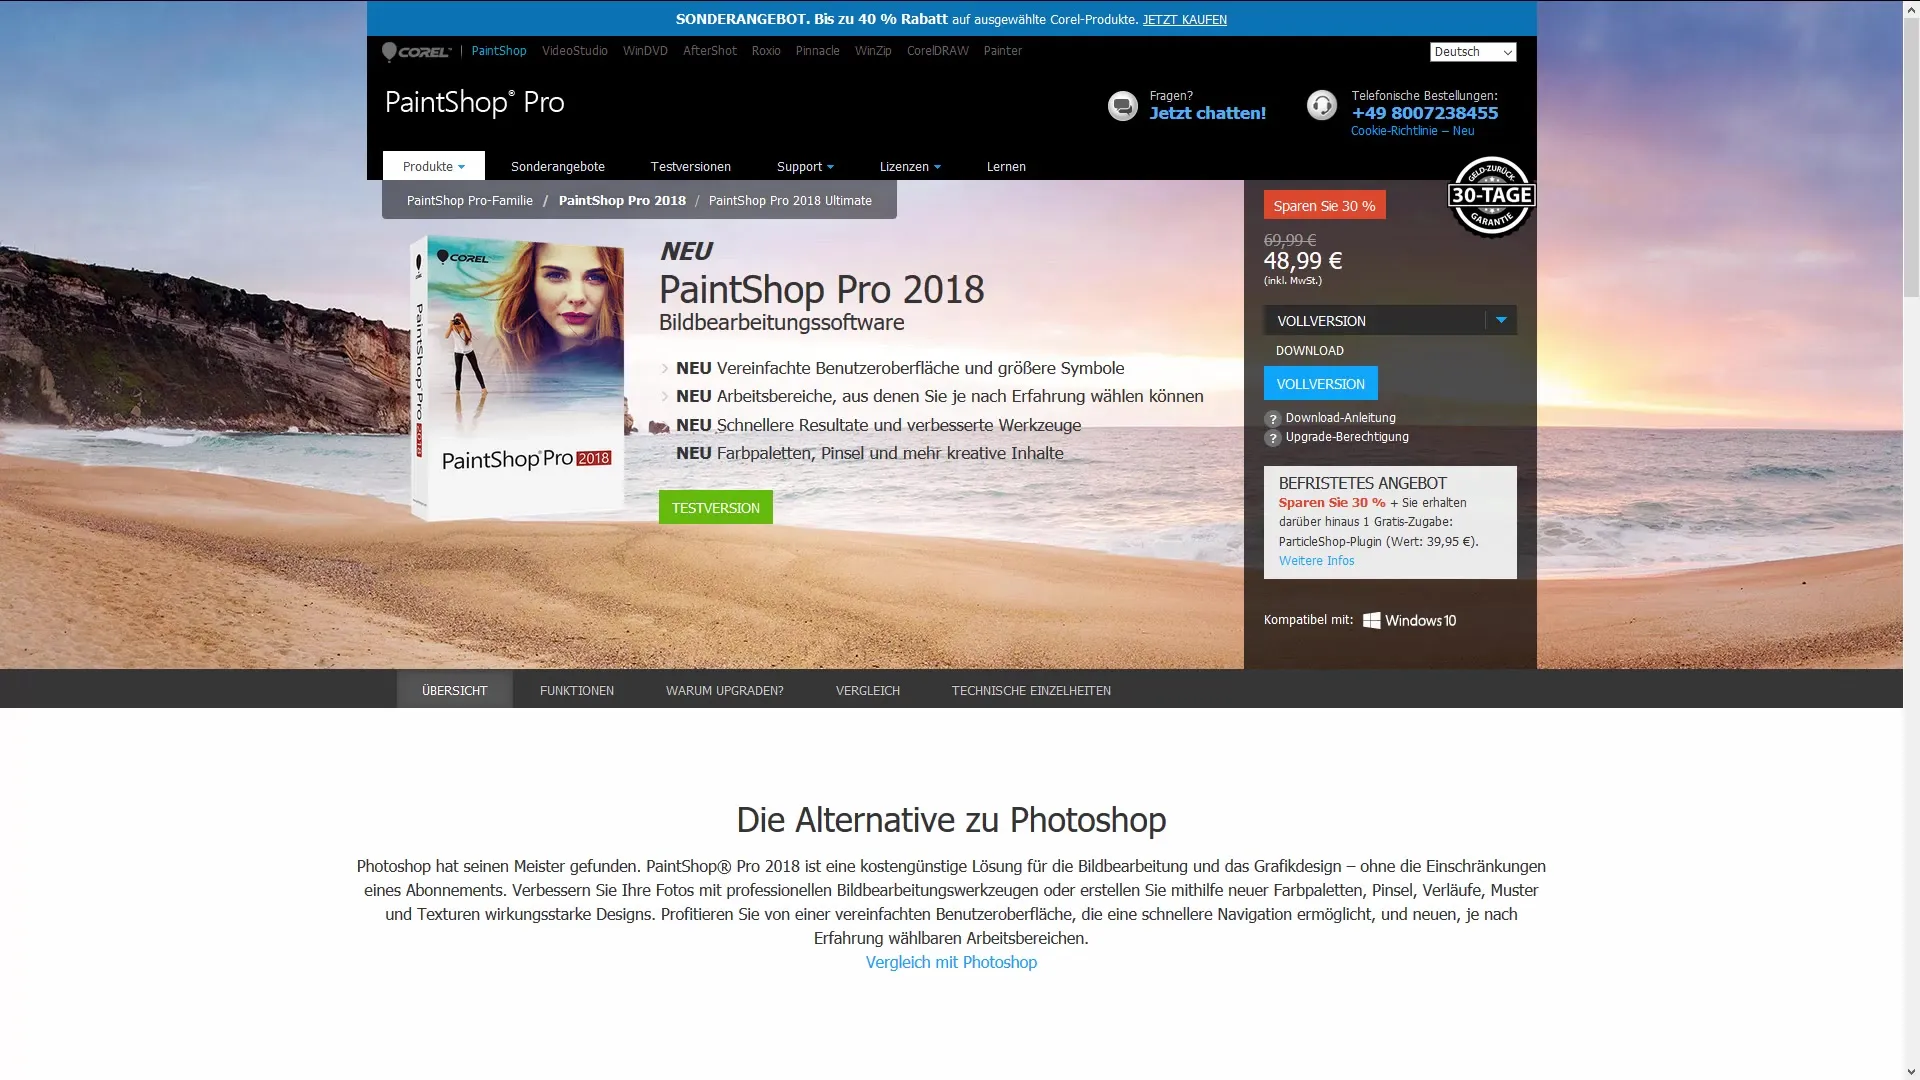Expand the Support menu
The image size is (1920, 1080).
coord(805,167)
